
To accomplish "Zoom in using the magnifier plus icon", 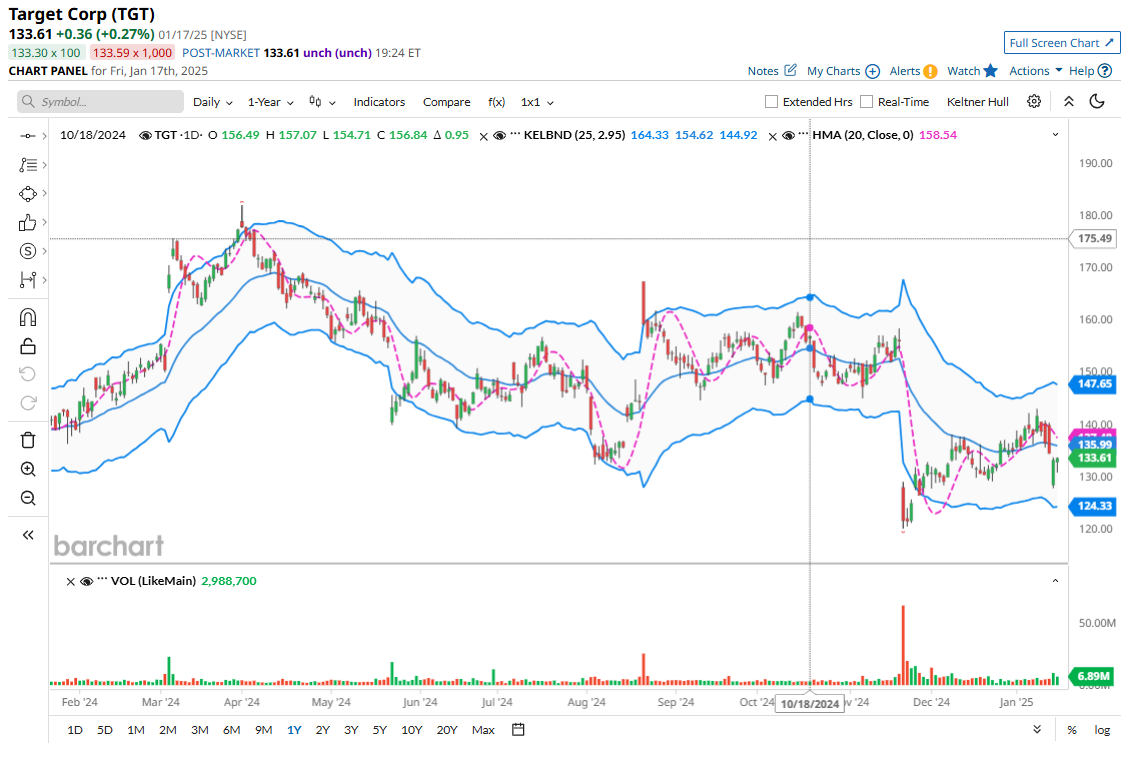I will (28, 469).
